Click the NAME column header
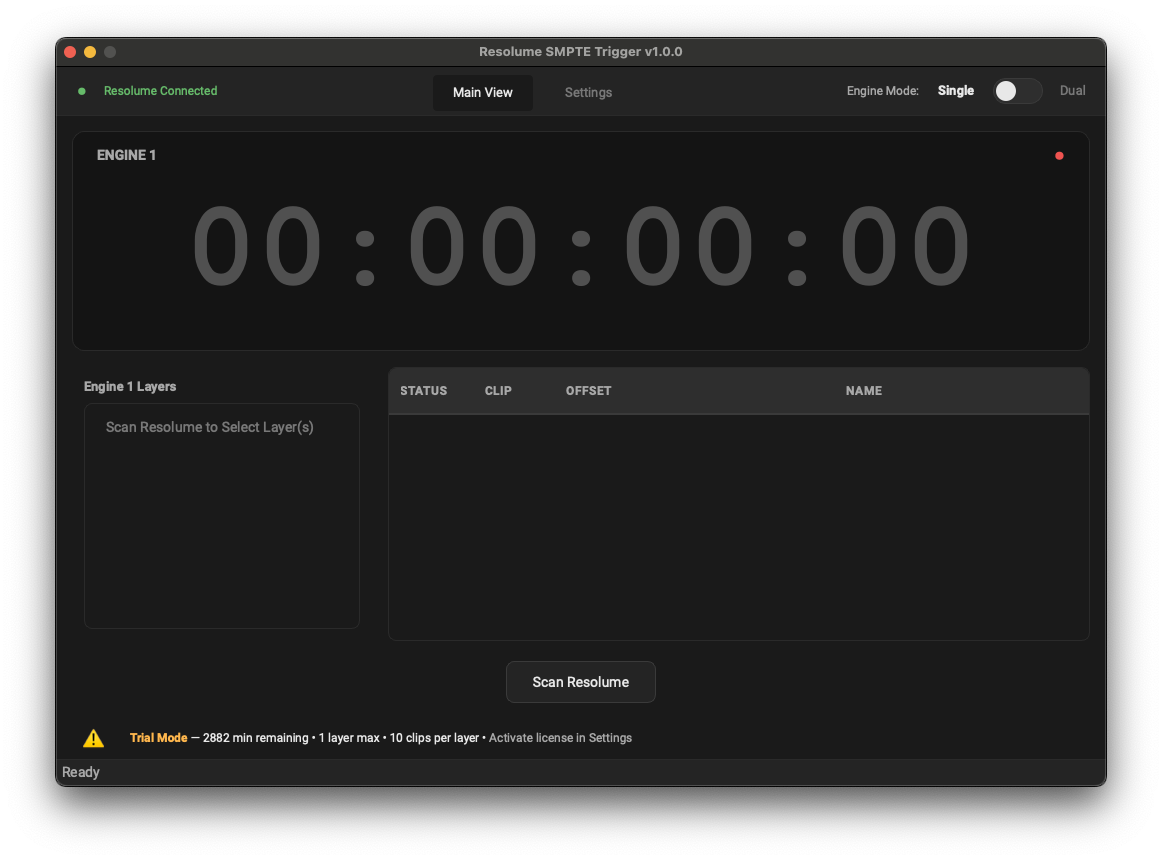Viewport: 1162px width, 860px height. pyautogui.click(x=863, y=391)
